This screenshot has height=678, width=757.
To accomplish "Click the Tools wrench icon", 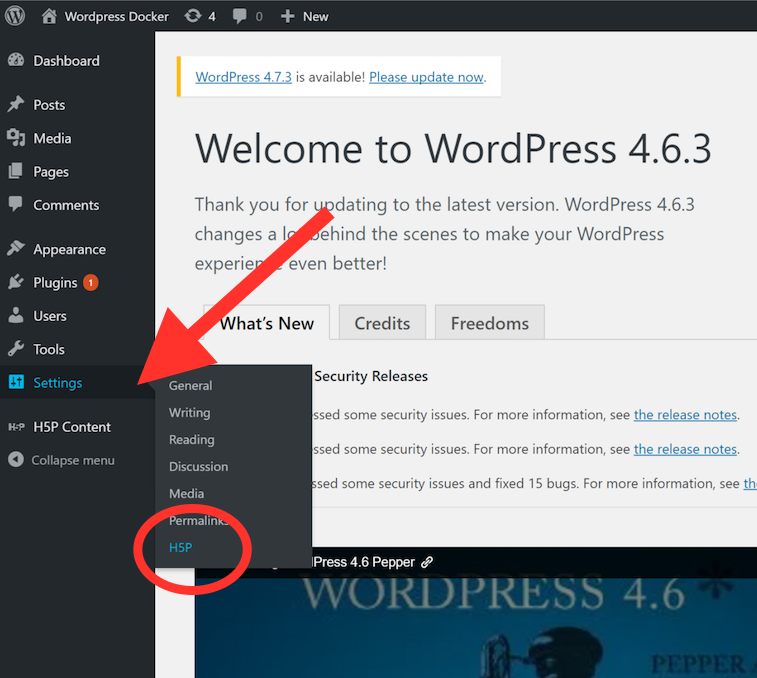I will click(x=16, y=349).
